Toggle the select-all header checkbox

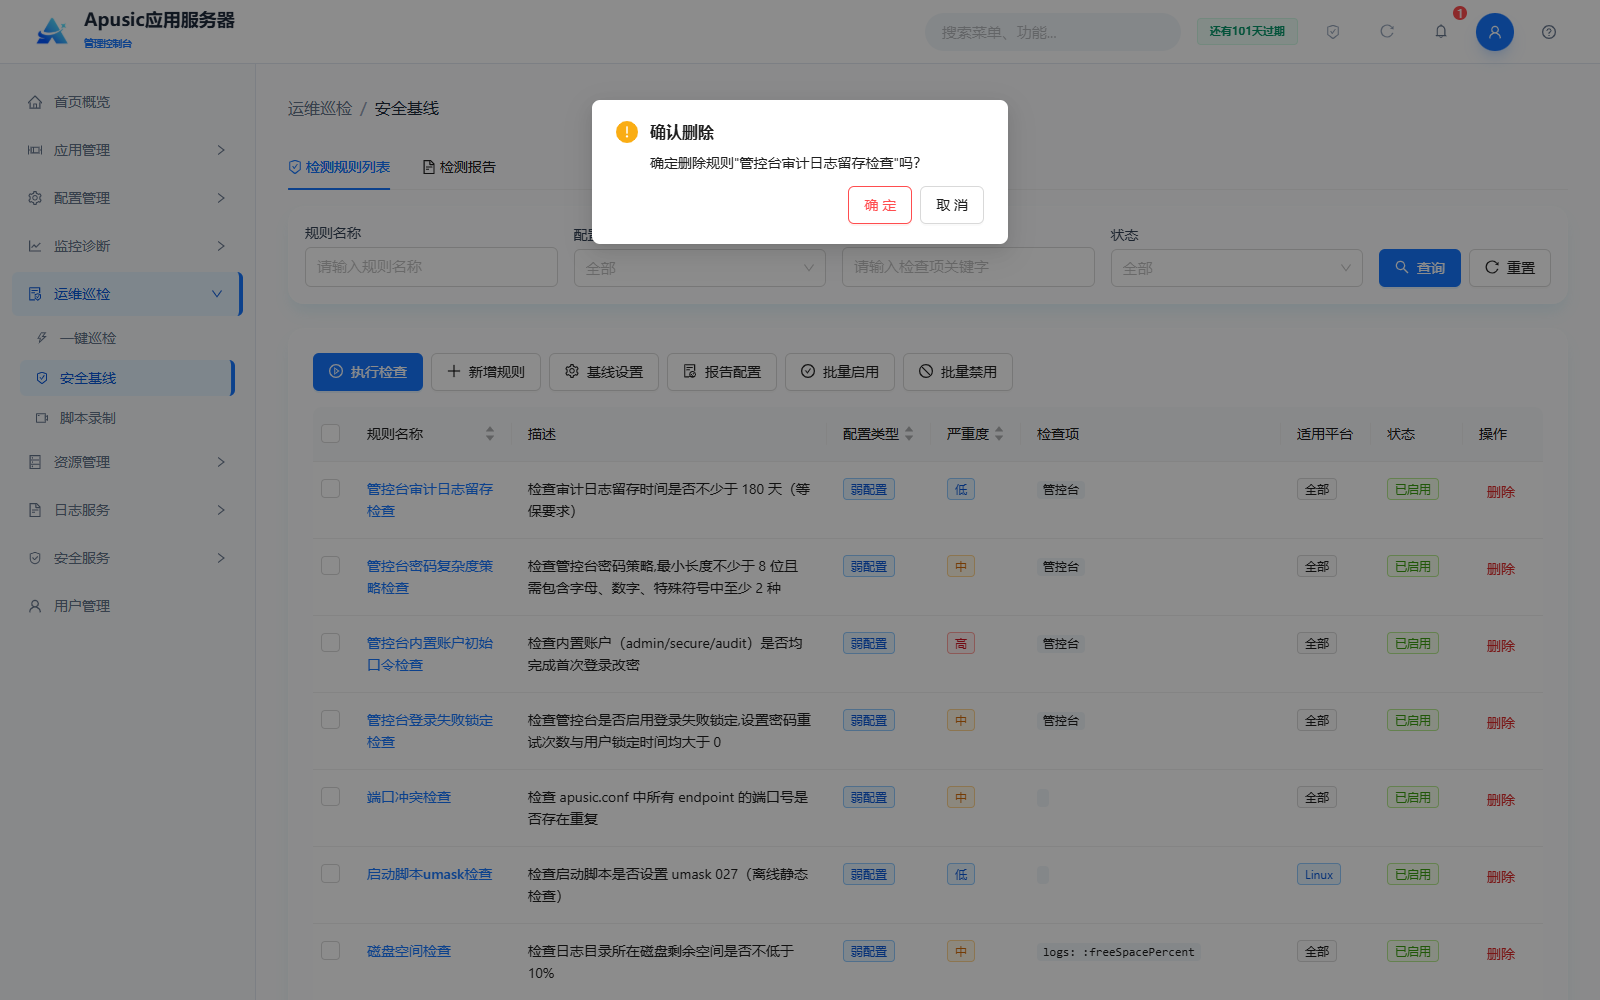pyautogui.click(x=331, y=434)
